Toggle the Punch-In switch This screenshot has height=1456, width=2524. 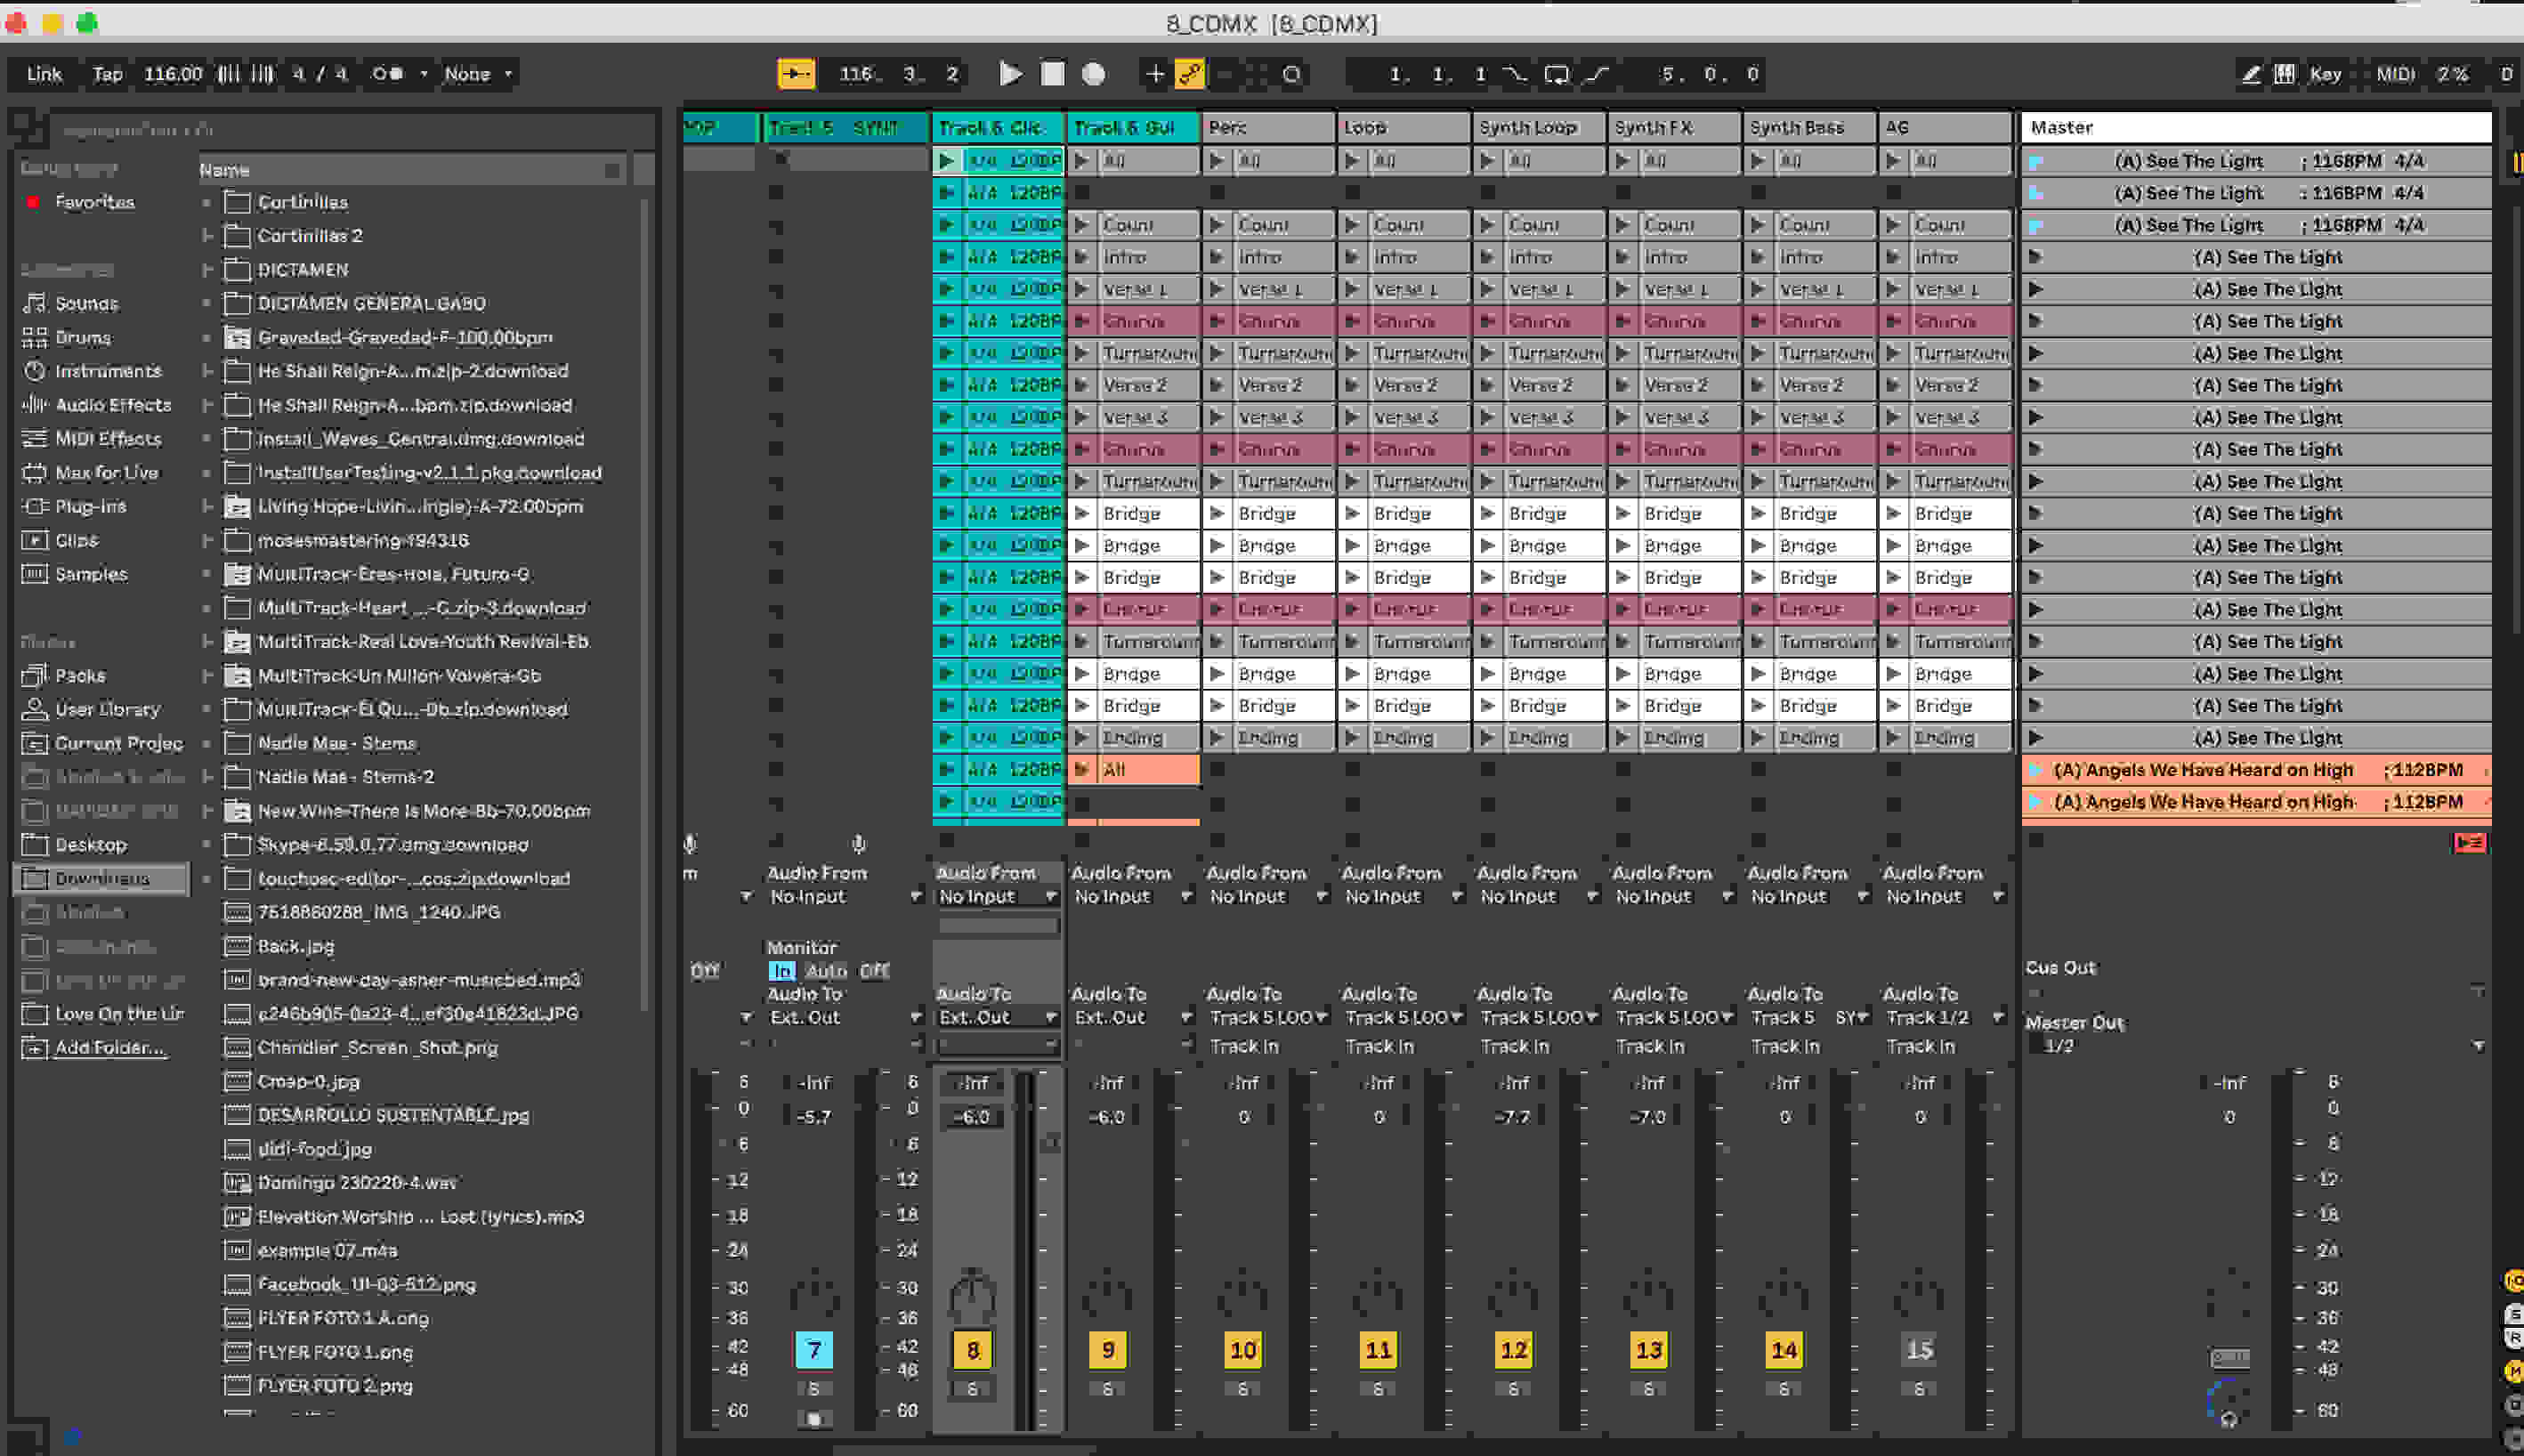pyautogui.click(x=1516, y=73)
